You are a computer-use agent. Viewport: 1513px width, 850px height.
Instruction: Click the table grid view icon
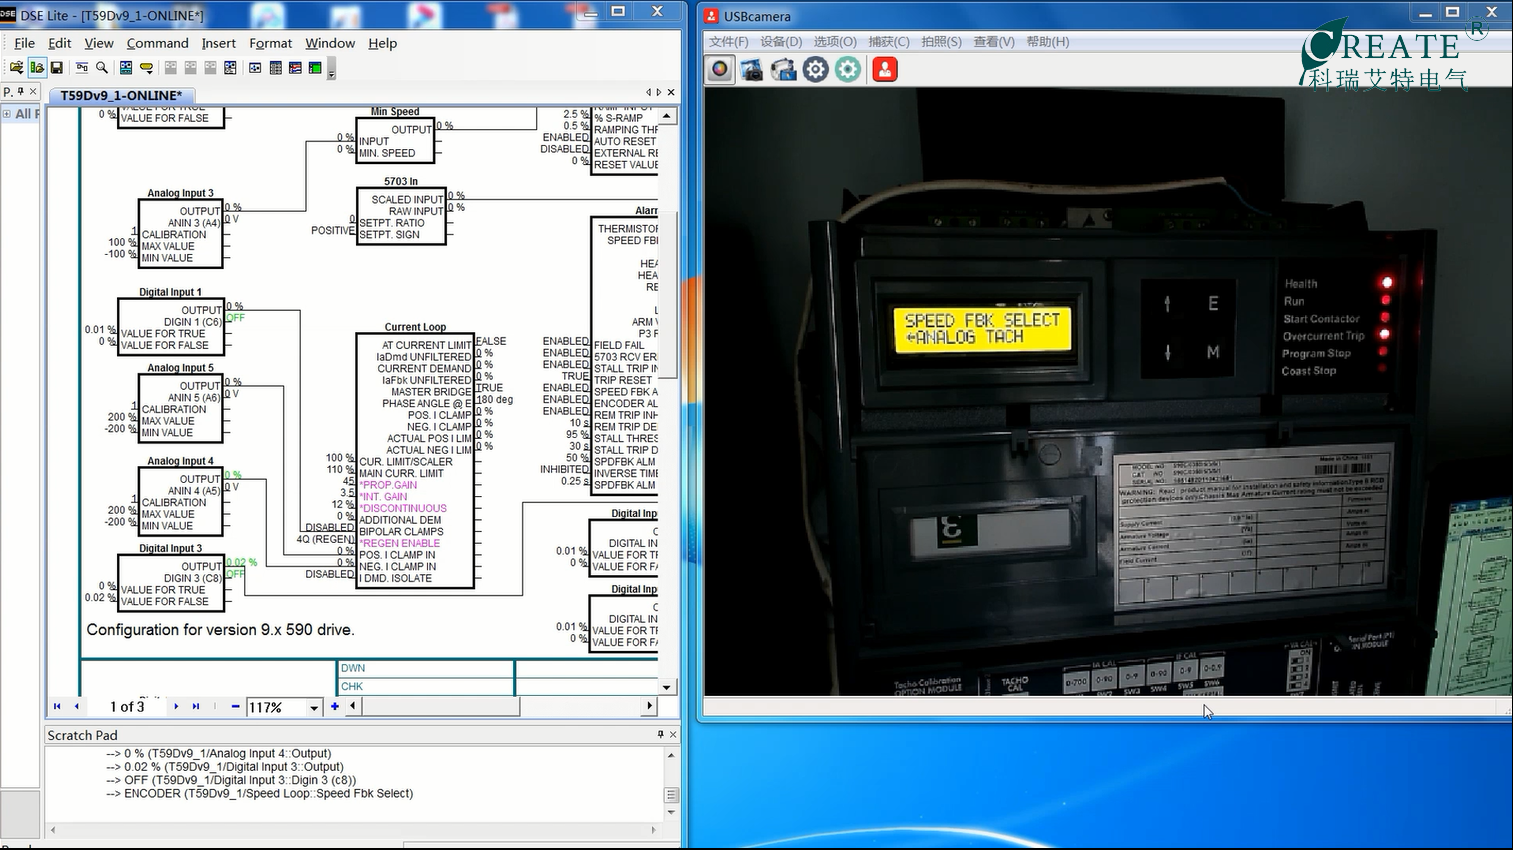click(275, 68)
